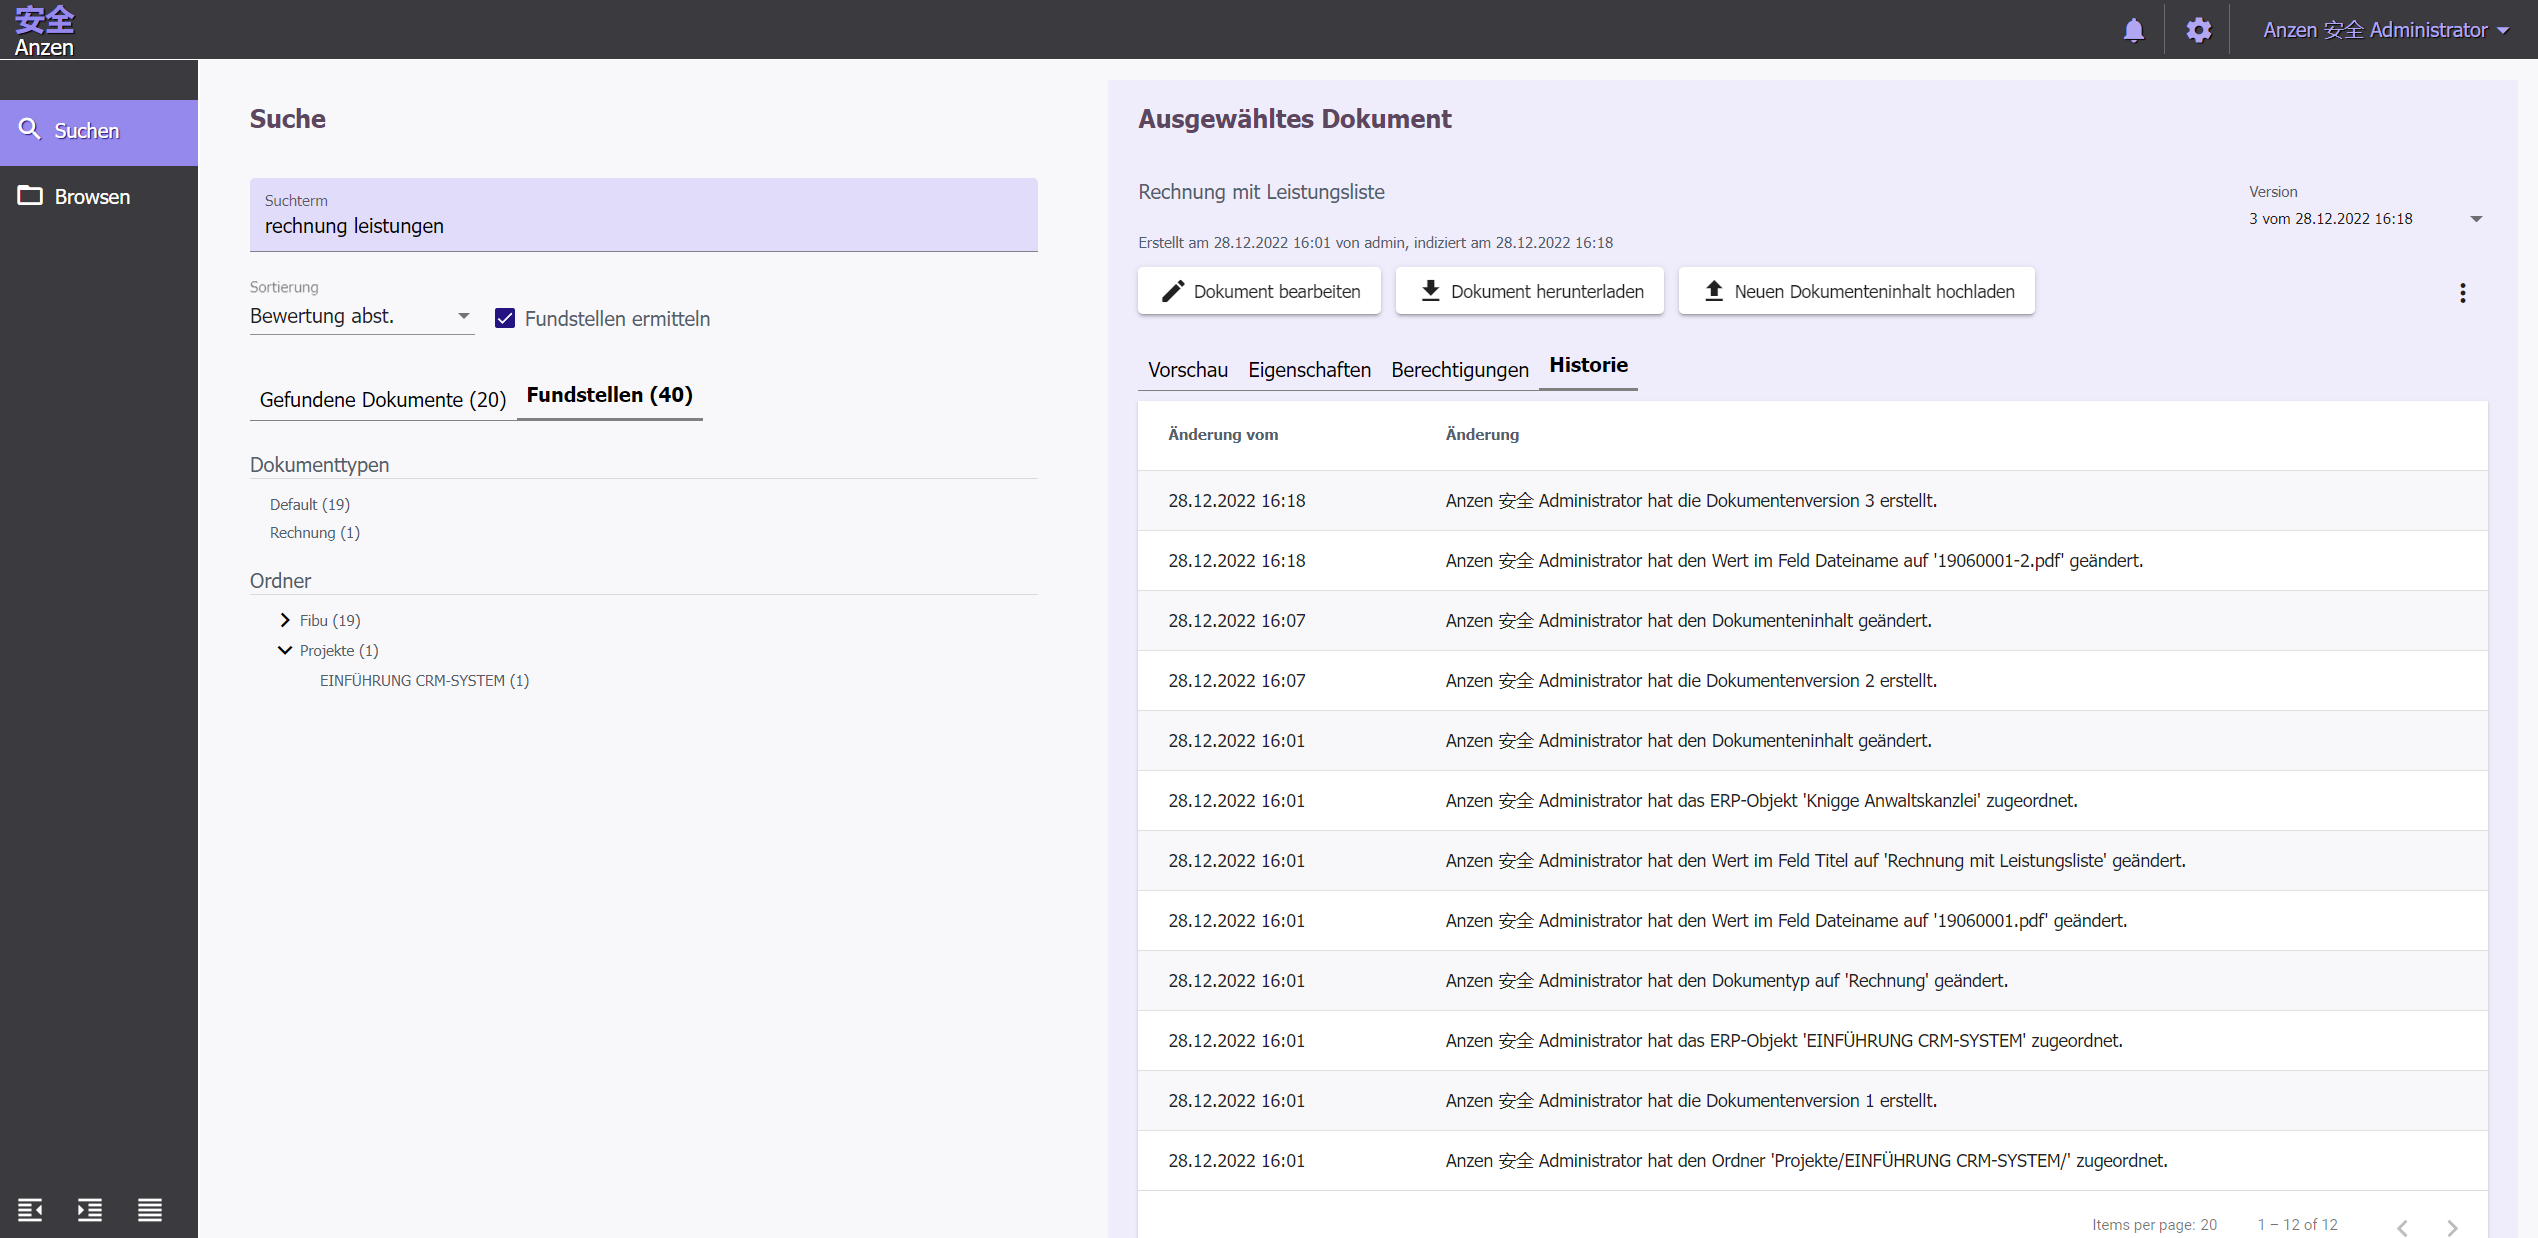Click the justified lines layout icon
Image resolution: width=2538 pixels, height=1238 pixels.
[x=150, y=1210]
